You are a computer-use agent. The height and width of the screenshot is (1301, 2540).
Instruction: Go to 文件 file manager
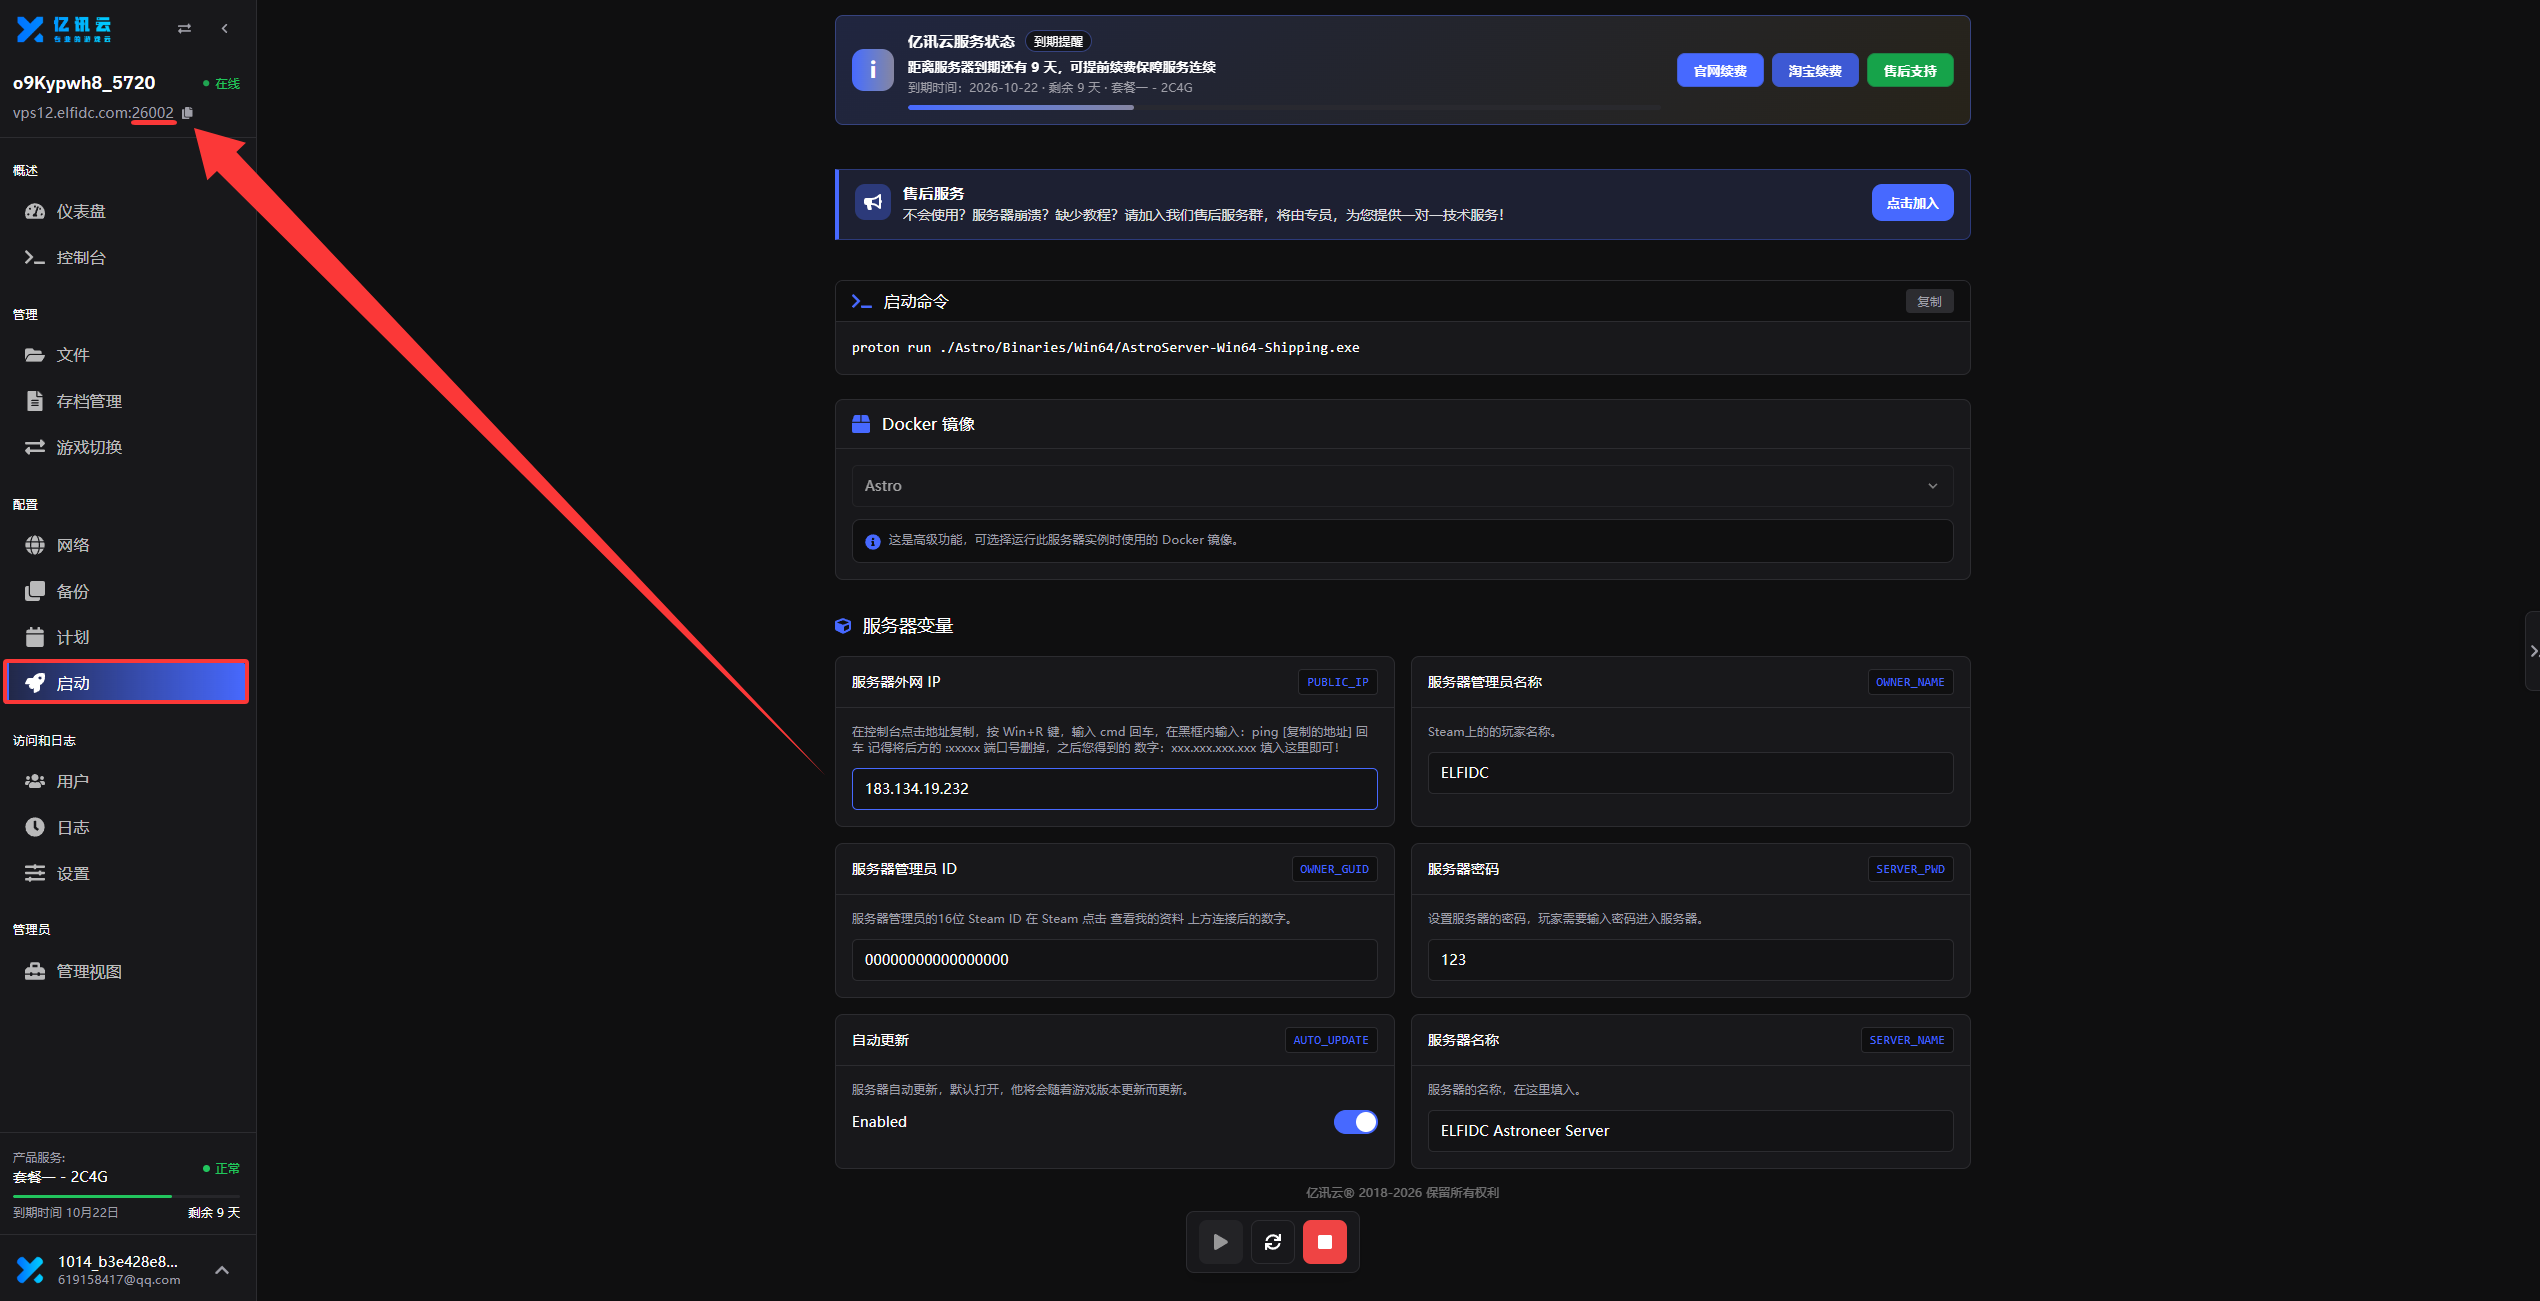128,355
